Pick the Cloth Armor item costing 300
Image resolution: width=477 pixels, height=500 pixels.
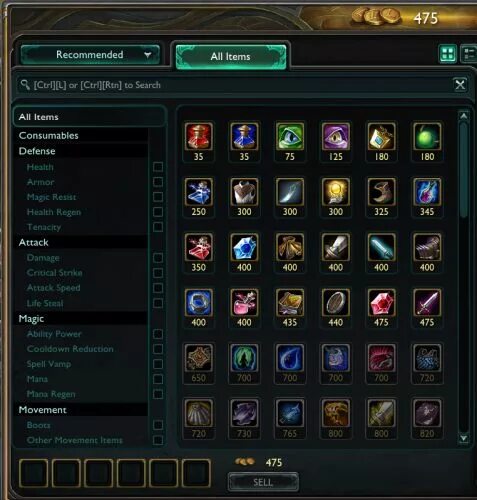click(244, 192)
